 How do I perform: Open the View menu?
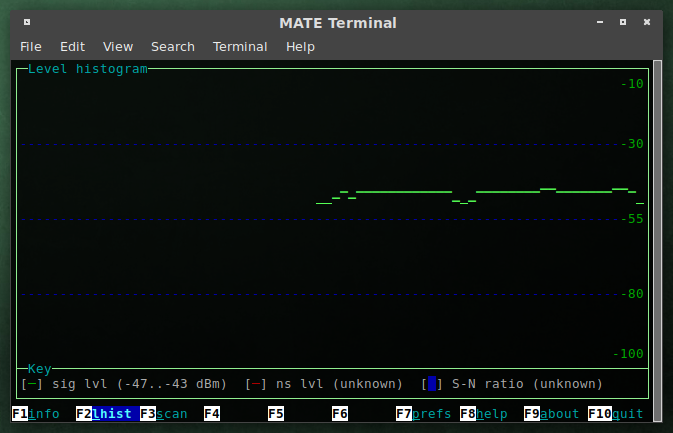(x=118, y=46)
